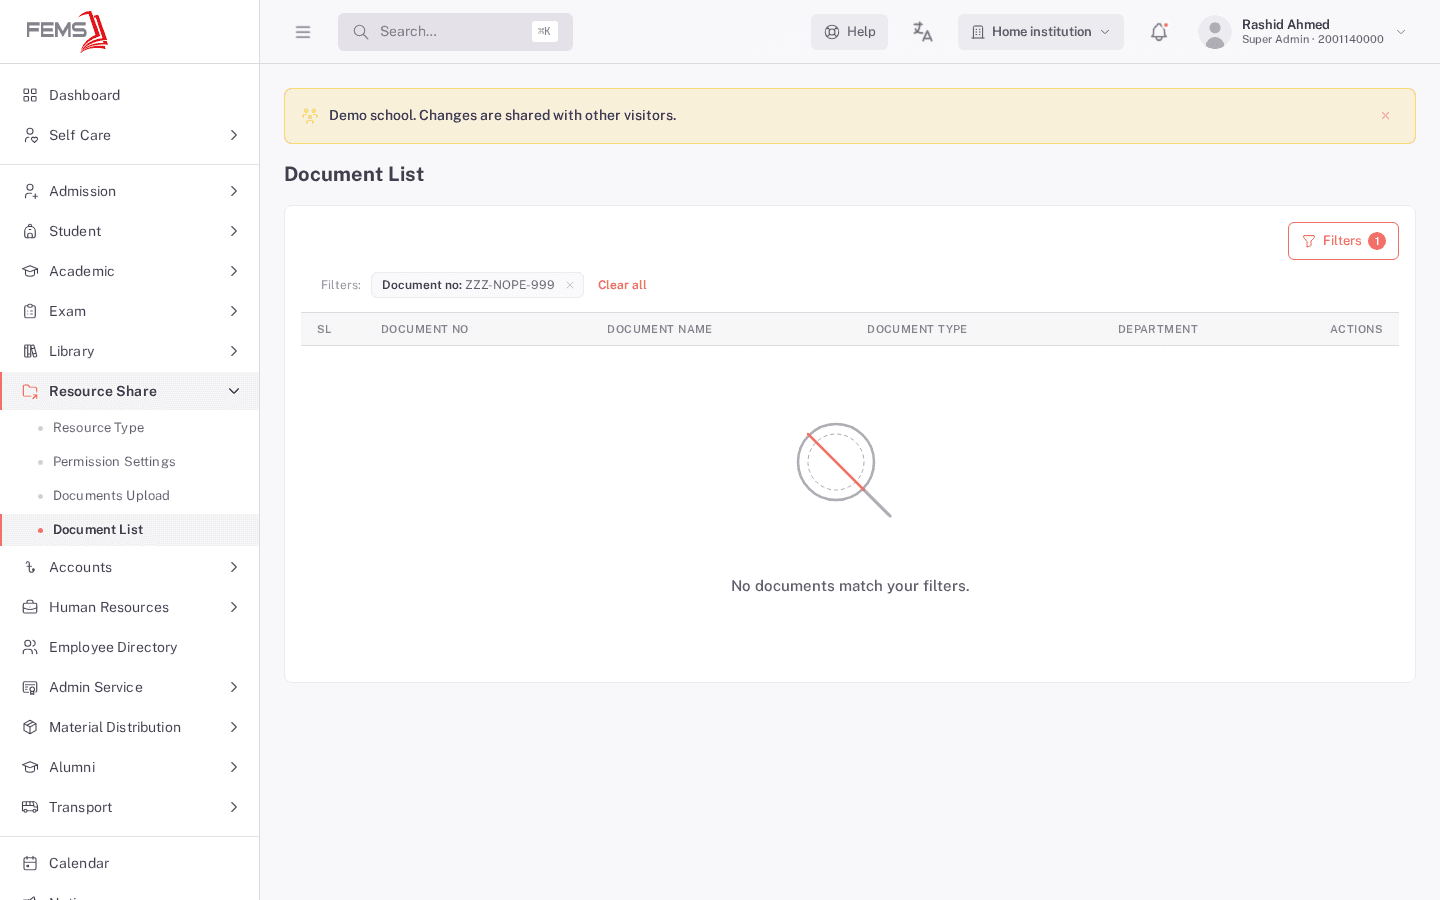Click the Document No column header
This screenshot has width=1440, height=900.
tap(425, 329)
